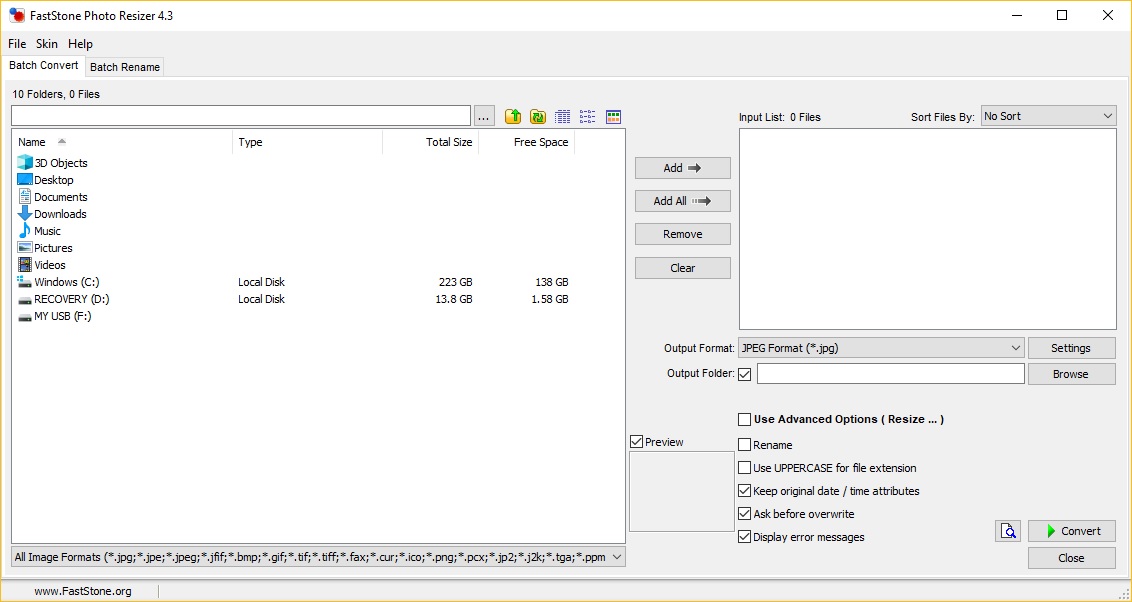
Task: Switch to the Batch Rename tab
Action: (124, 67)
